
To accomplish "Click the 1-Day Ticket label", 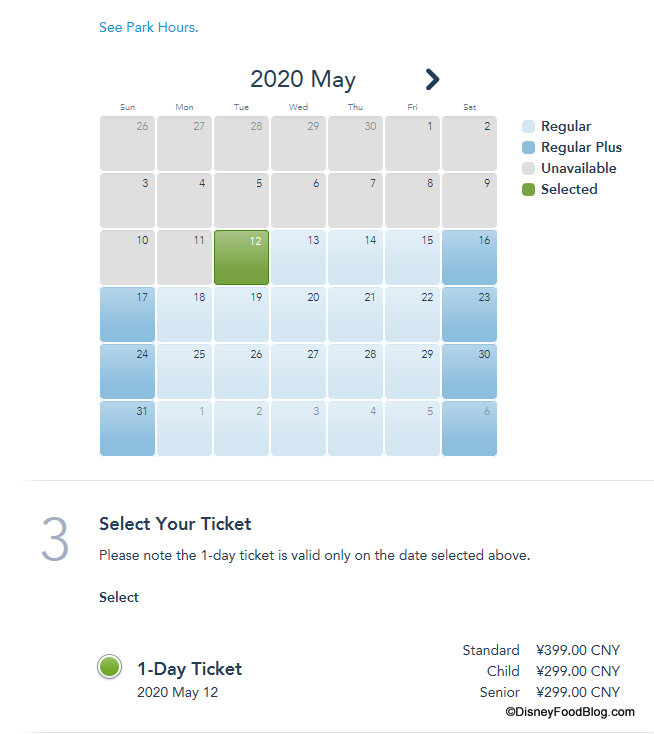I will pyautogui.click(x=189, y=669).
